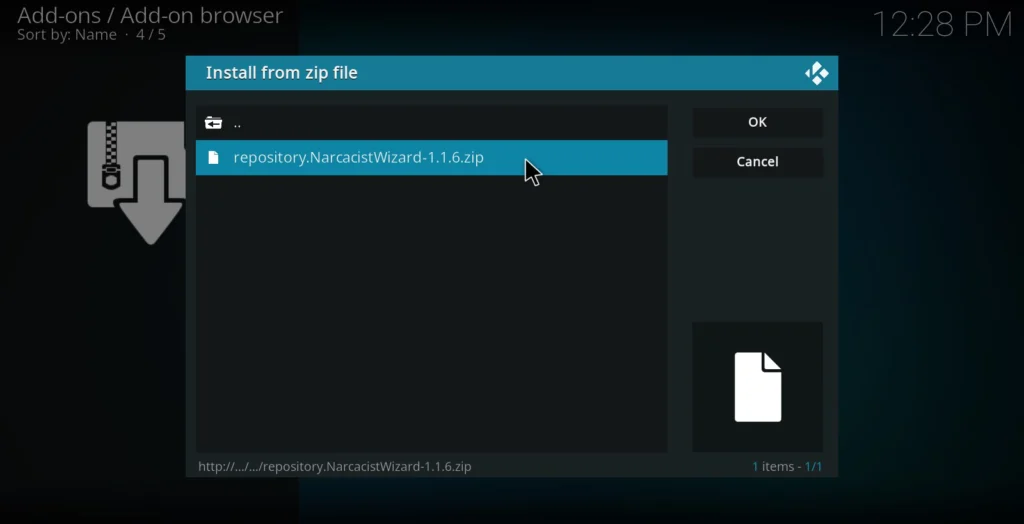Click the zip file's document icon

[213, 157]
